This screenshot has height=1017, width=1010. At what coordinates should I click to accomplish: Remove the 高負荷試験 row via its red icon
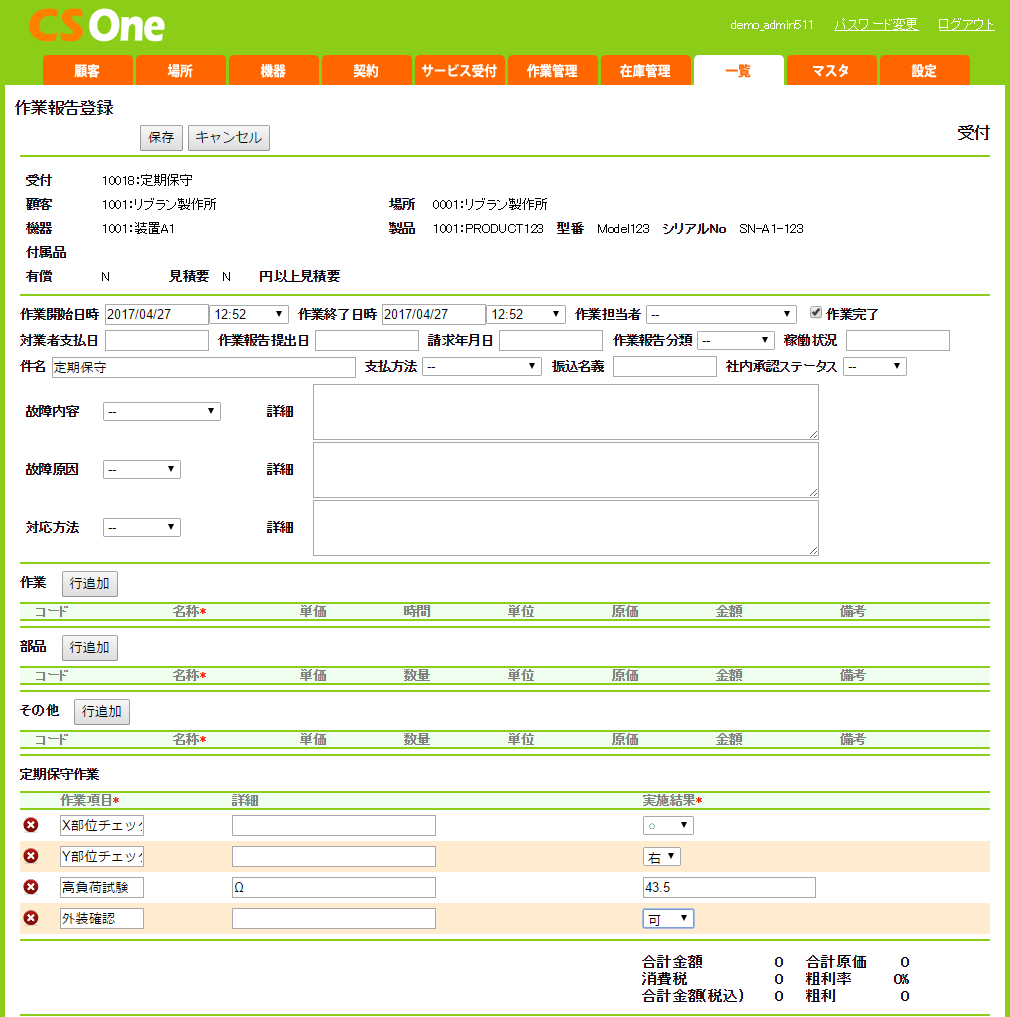pos(30,887)
